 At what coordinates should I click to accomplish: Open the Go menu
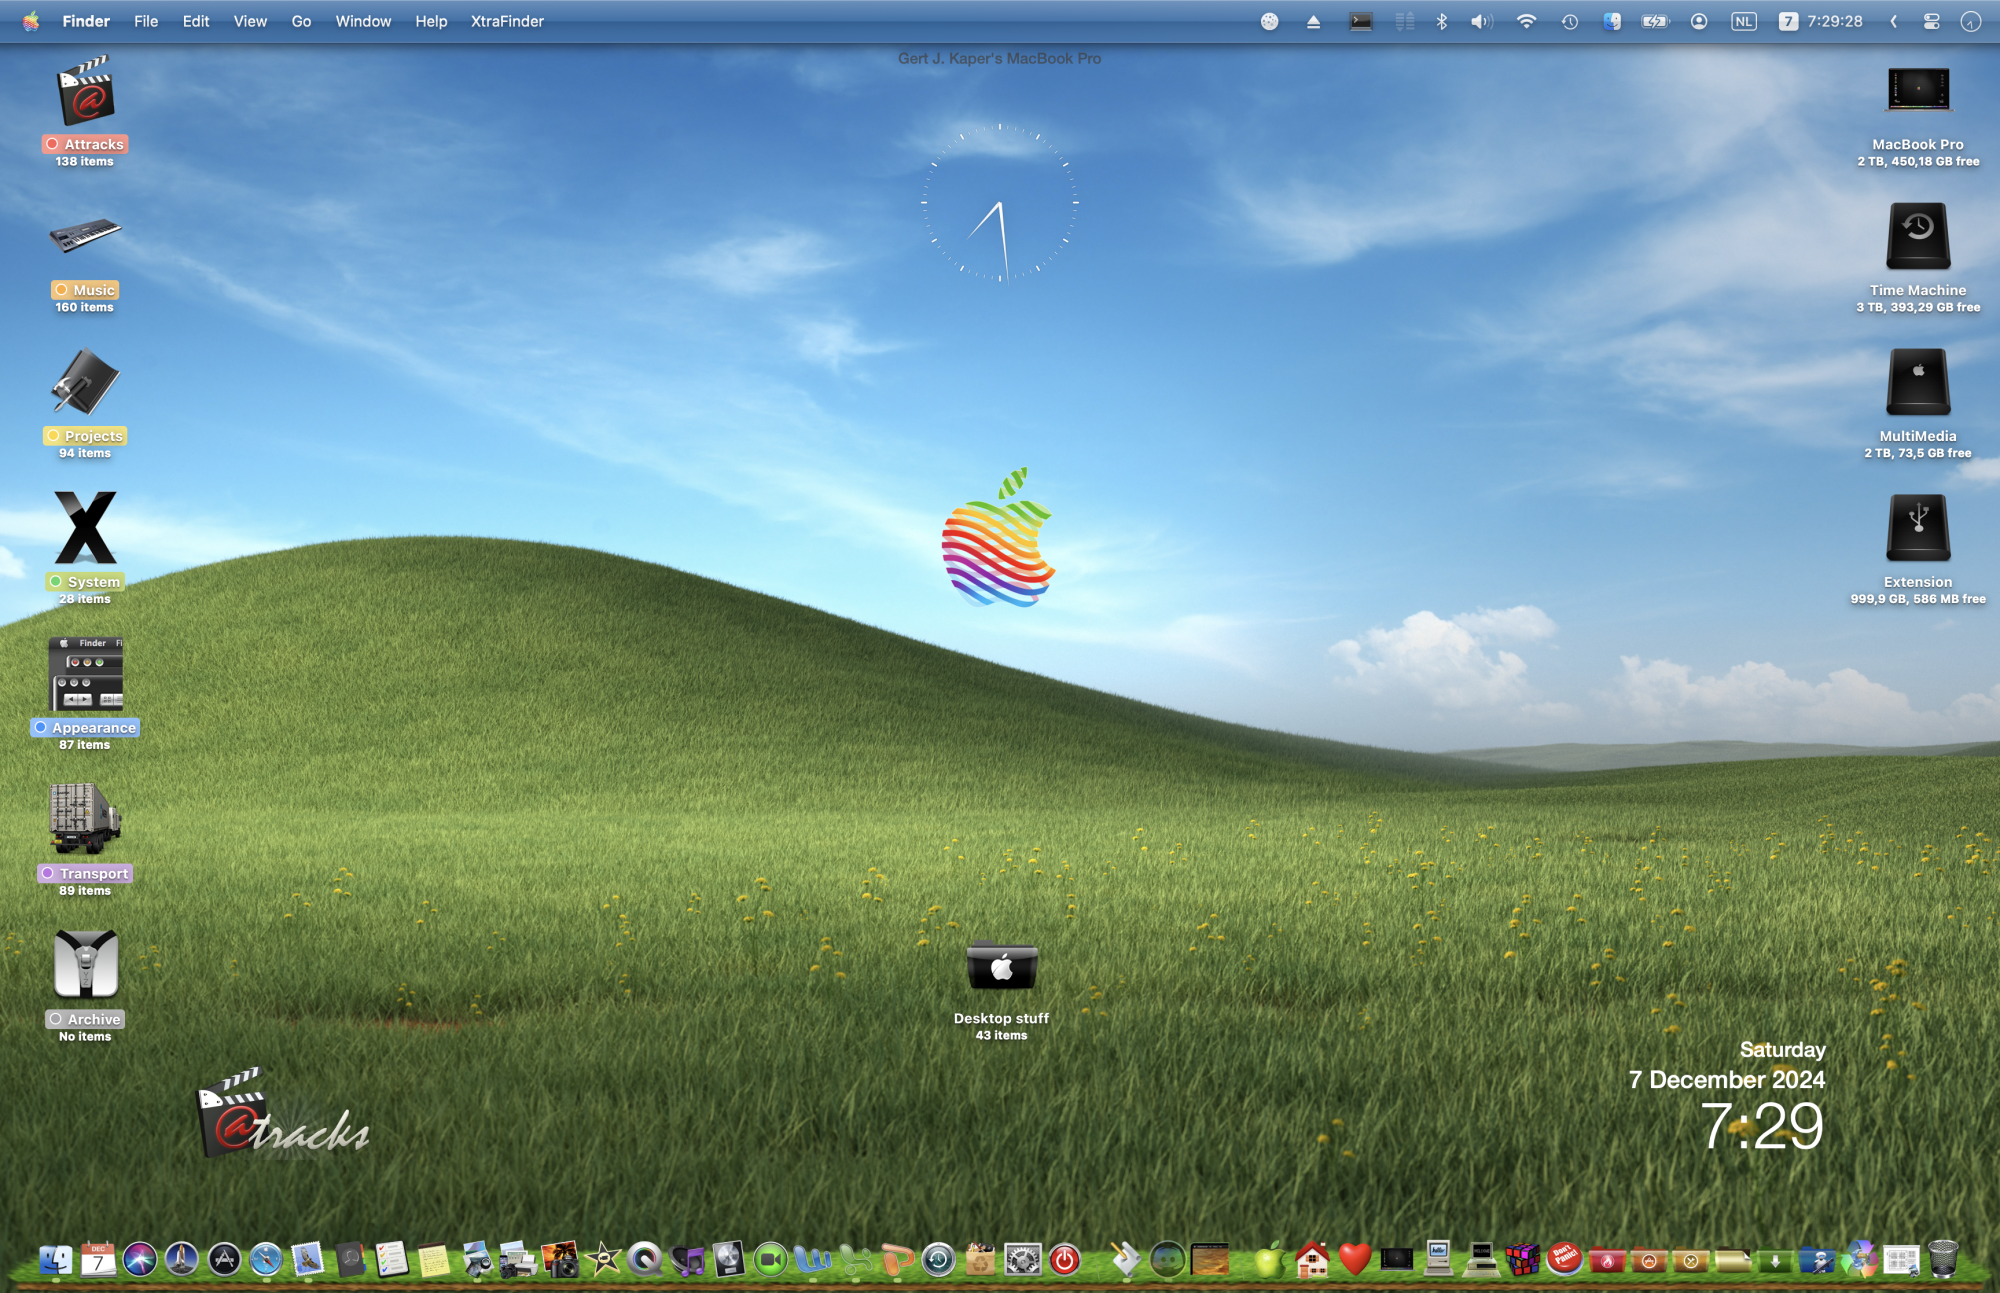(301, 21)
